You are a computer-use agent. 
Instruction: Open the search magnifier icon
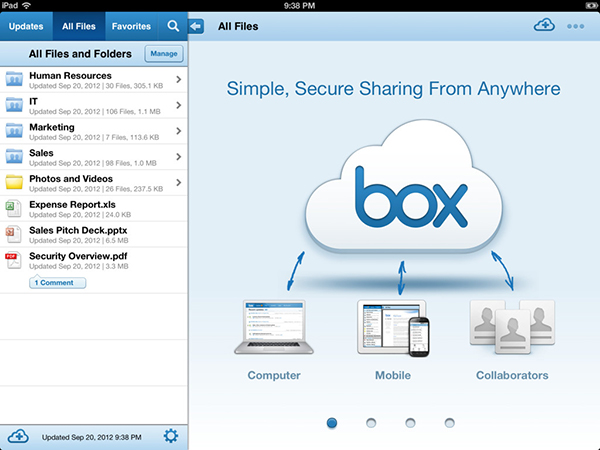[173, 26]
